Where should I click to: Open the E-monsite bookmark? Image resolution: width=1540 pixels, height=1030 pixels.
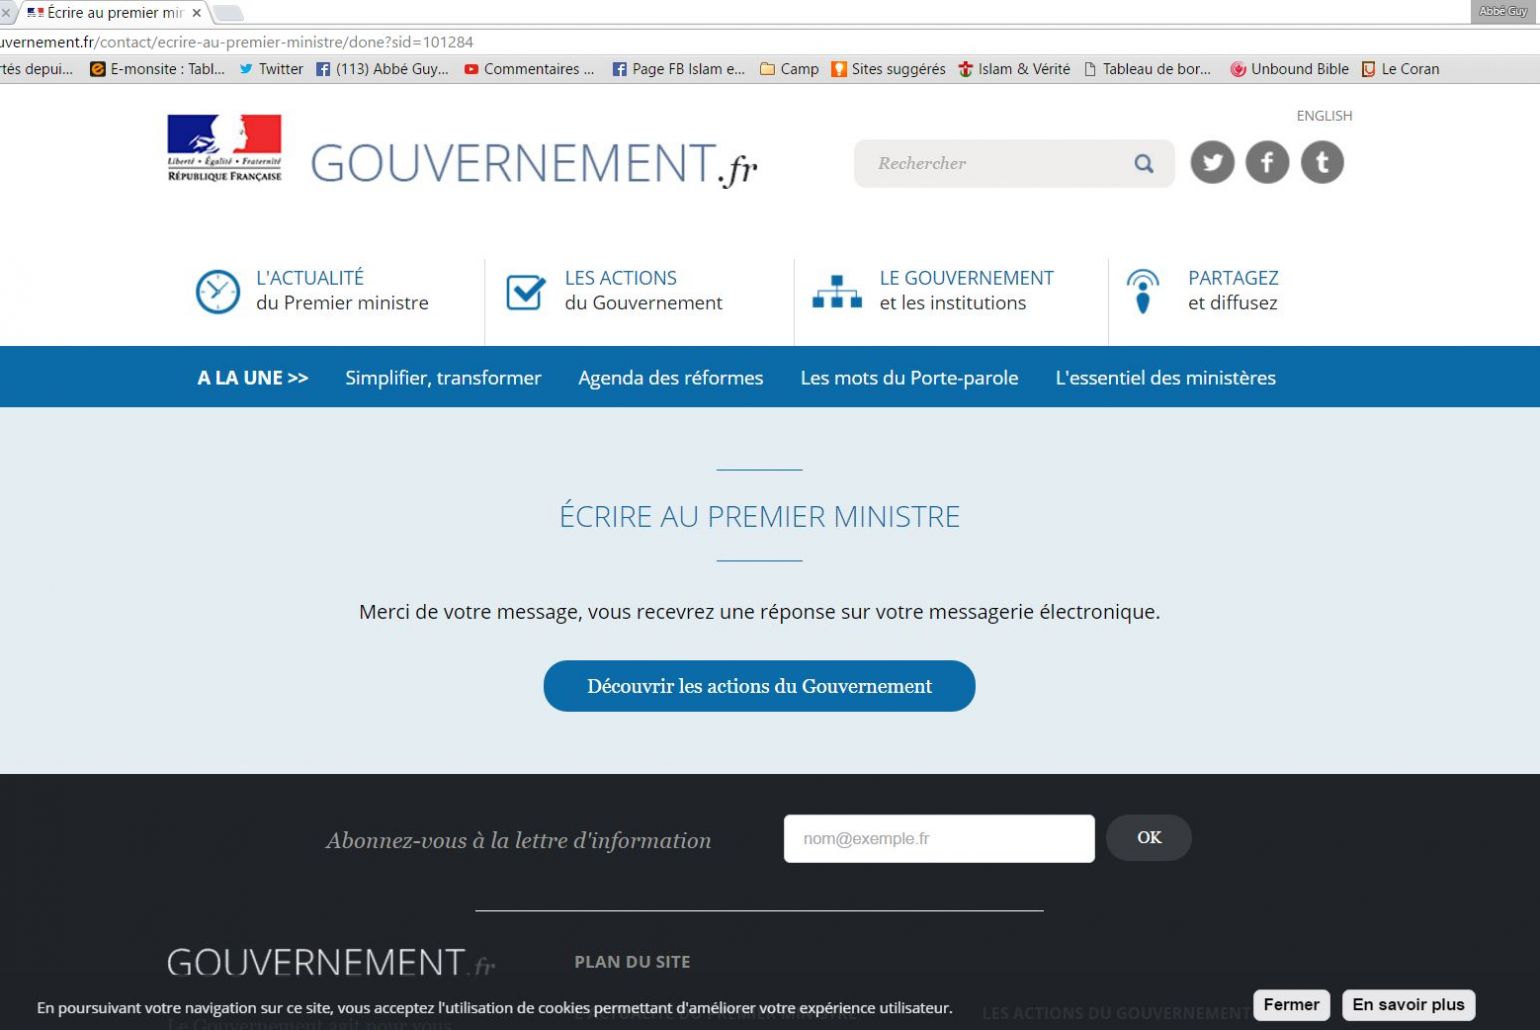(x=158, y=69)
